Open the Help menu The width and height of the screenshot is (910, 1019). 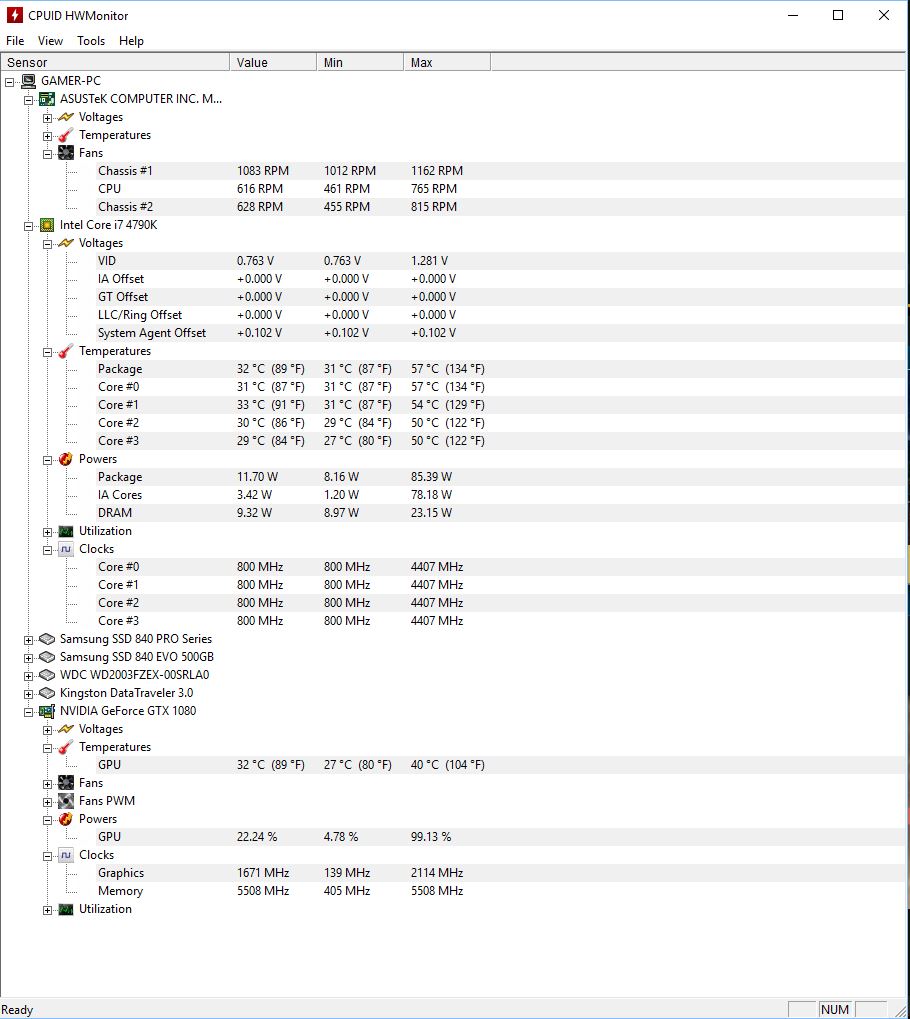[x=131, y=41]
